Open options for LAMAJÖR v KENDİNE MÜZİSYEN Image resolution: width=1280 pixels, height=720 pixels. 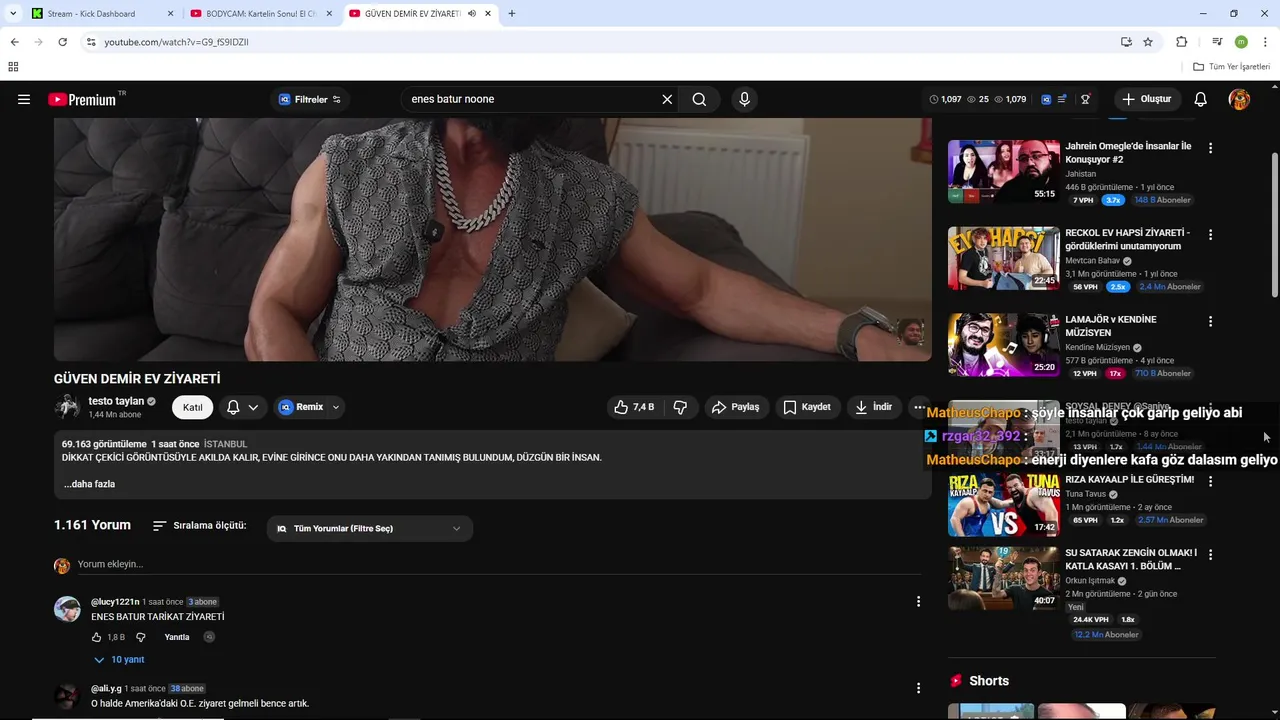click(1210, 321)
